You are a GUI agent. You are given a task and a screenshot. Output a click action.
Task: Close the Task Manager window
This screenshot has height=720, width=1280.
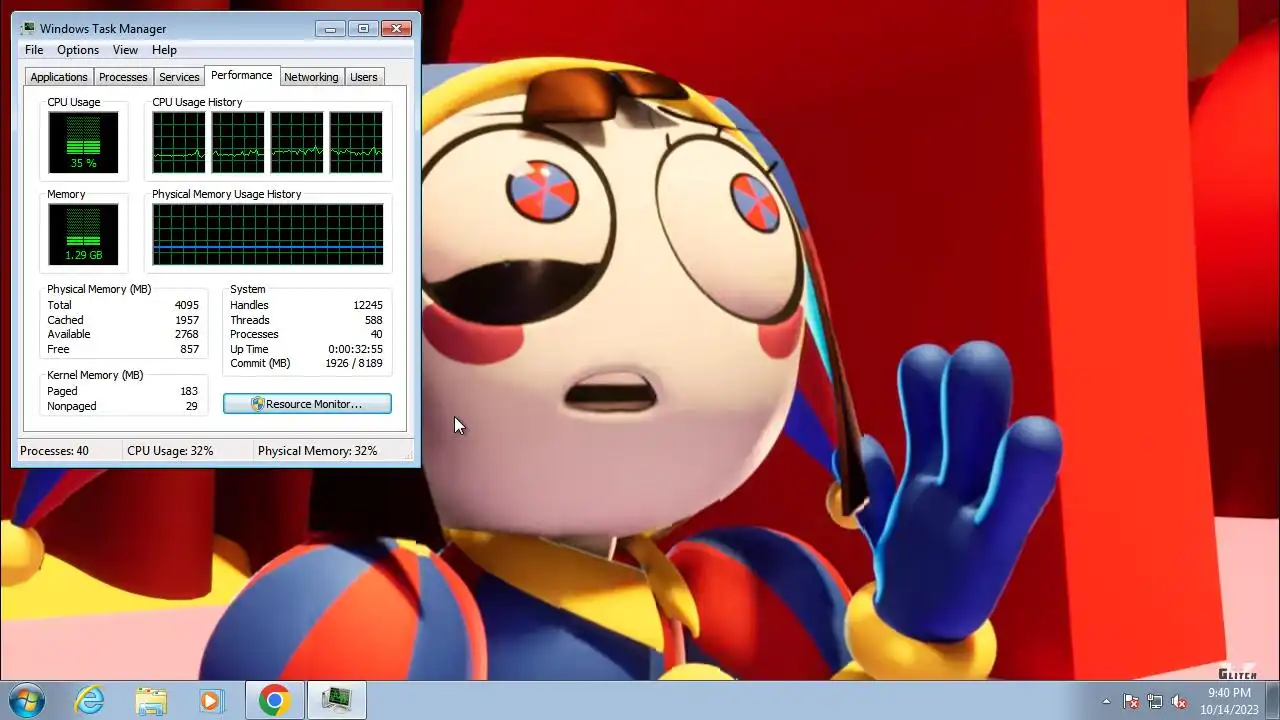(397, 28)
